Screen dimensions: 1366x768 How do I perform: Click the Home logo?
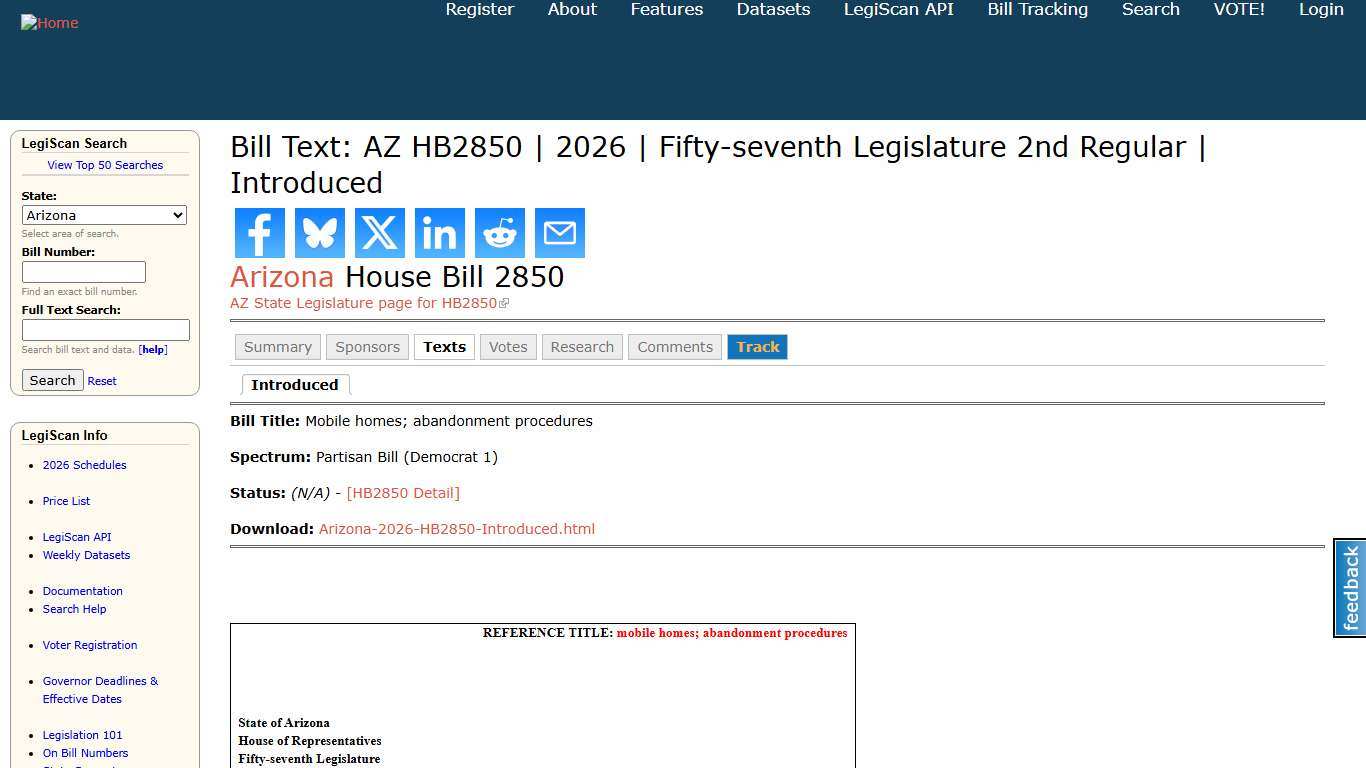pyautogui.click(x=49, y=22)
